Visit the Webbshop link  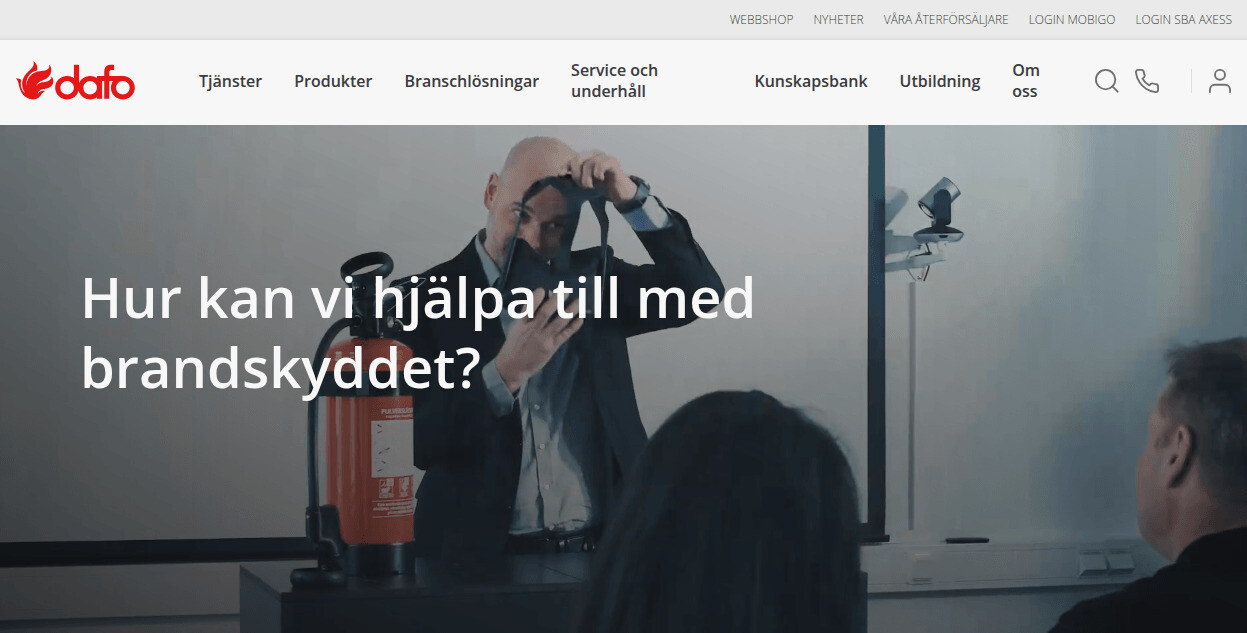(x=762, y=20)
